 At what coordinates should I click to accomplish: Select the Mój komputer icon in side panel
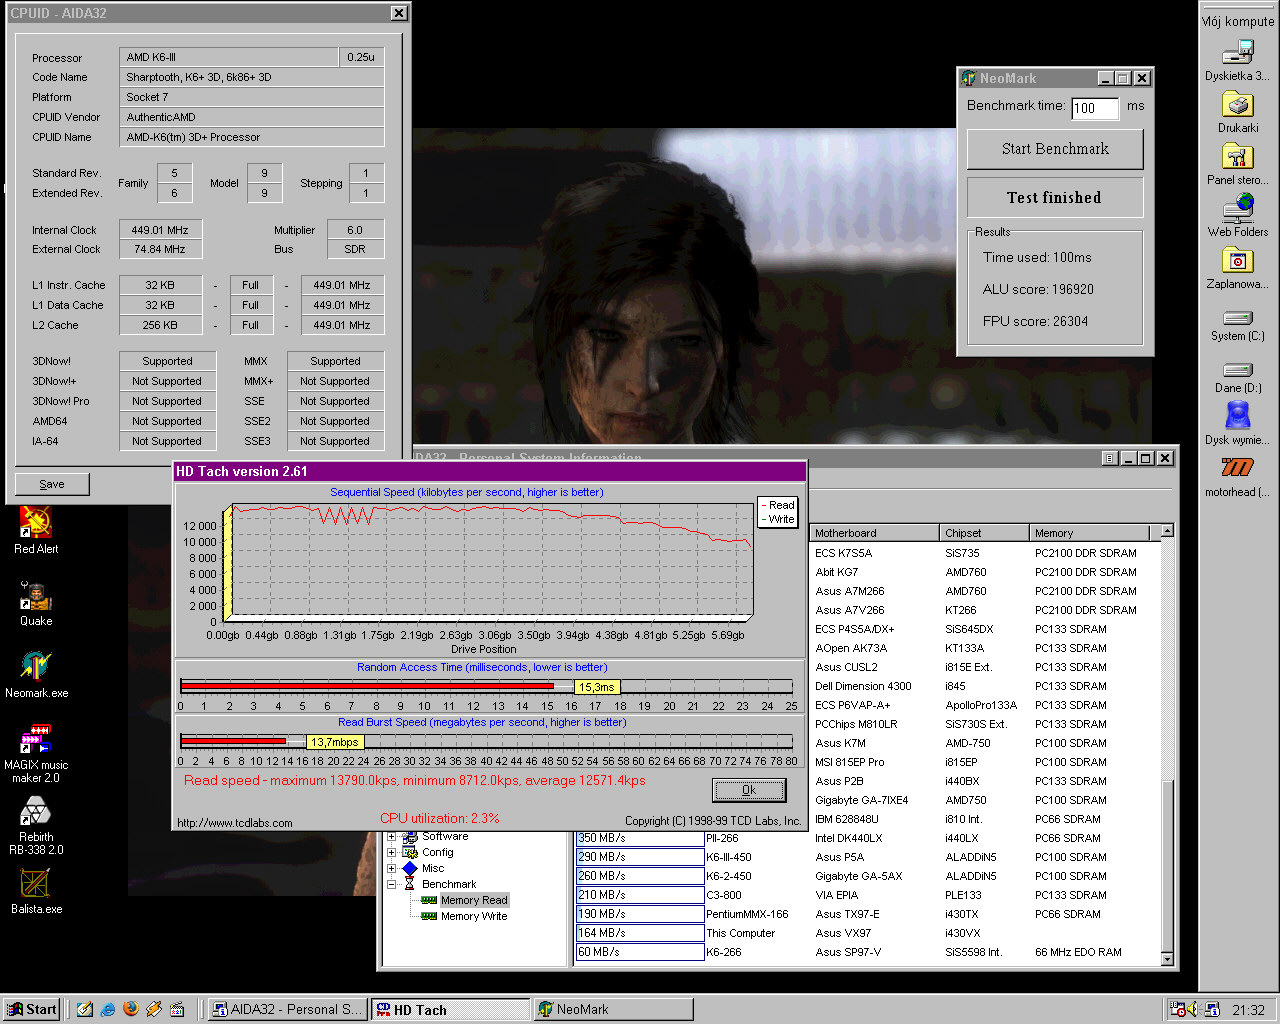click(x=1238, y=21)
